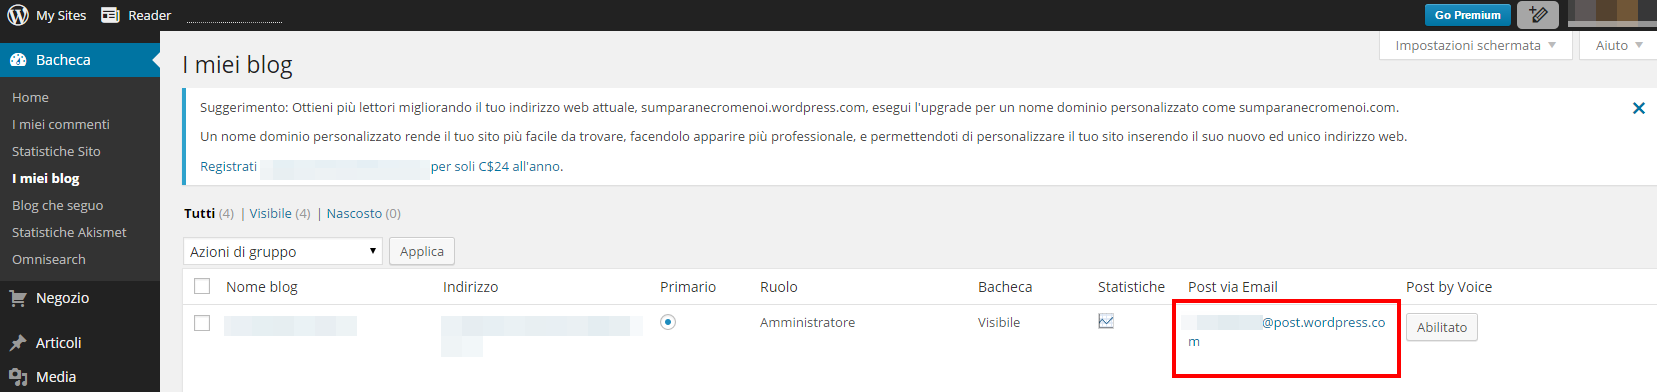Click the Negozio cart icon

click(18, 298)
